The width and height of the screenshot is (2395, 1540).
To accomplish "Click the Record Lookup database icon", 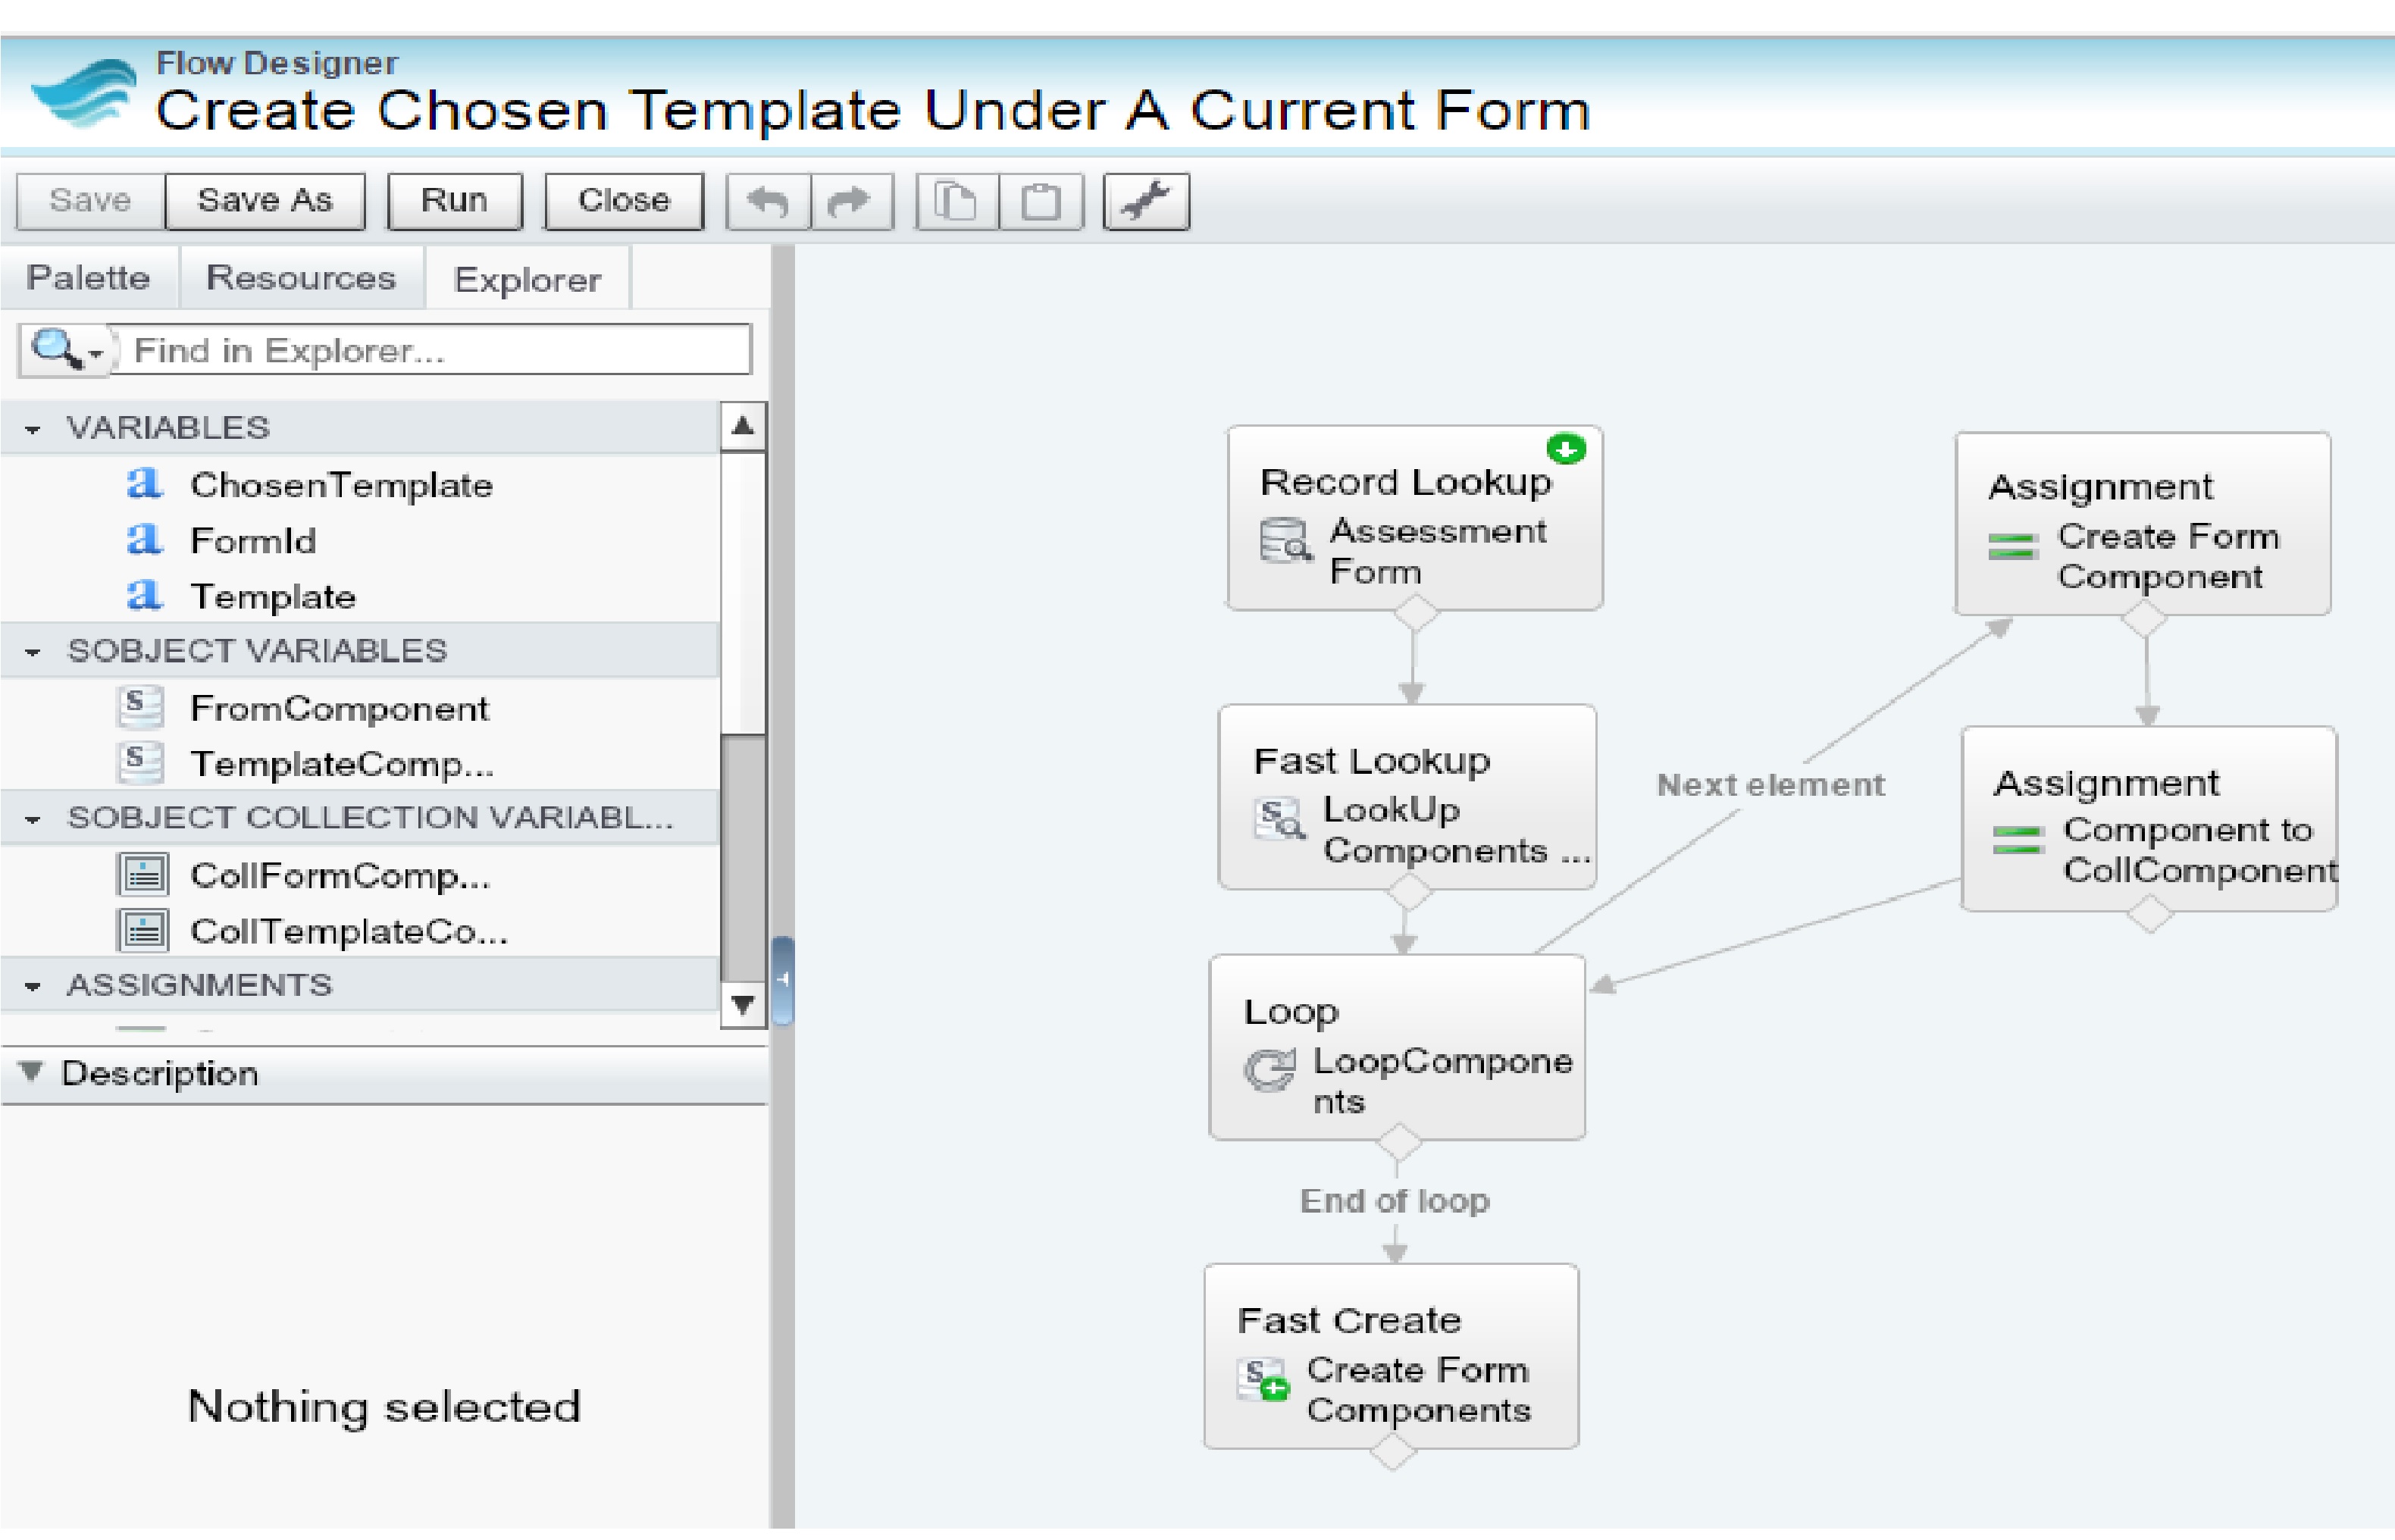I will [x=1284, y=541].
